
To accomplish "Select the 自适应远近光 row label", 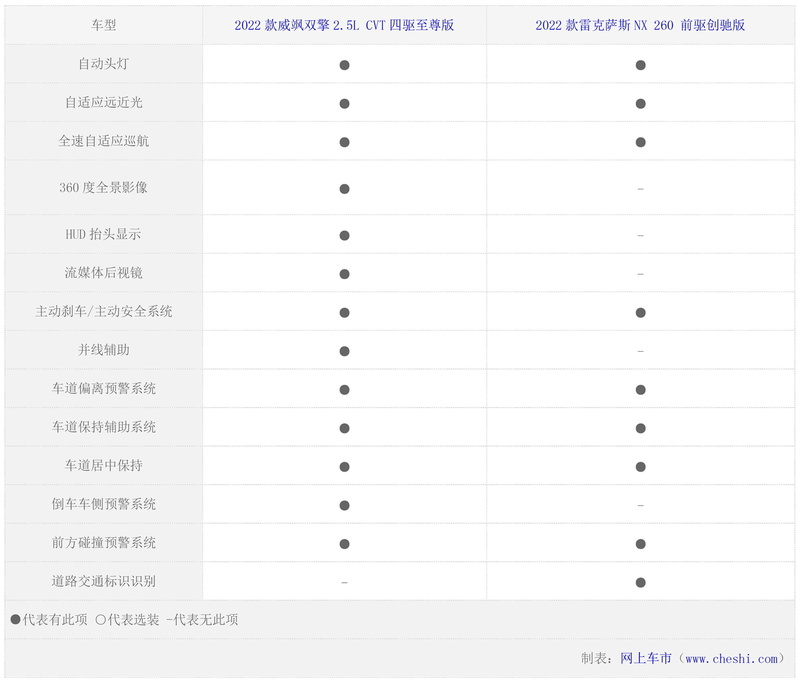I will (x=104, y=103).
